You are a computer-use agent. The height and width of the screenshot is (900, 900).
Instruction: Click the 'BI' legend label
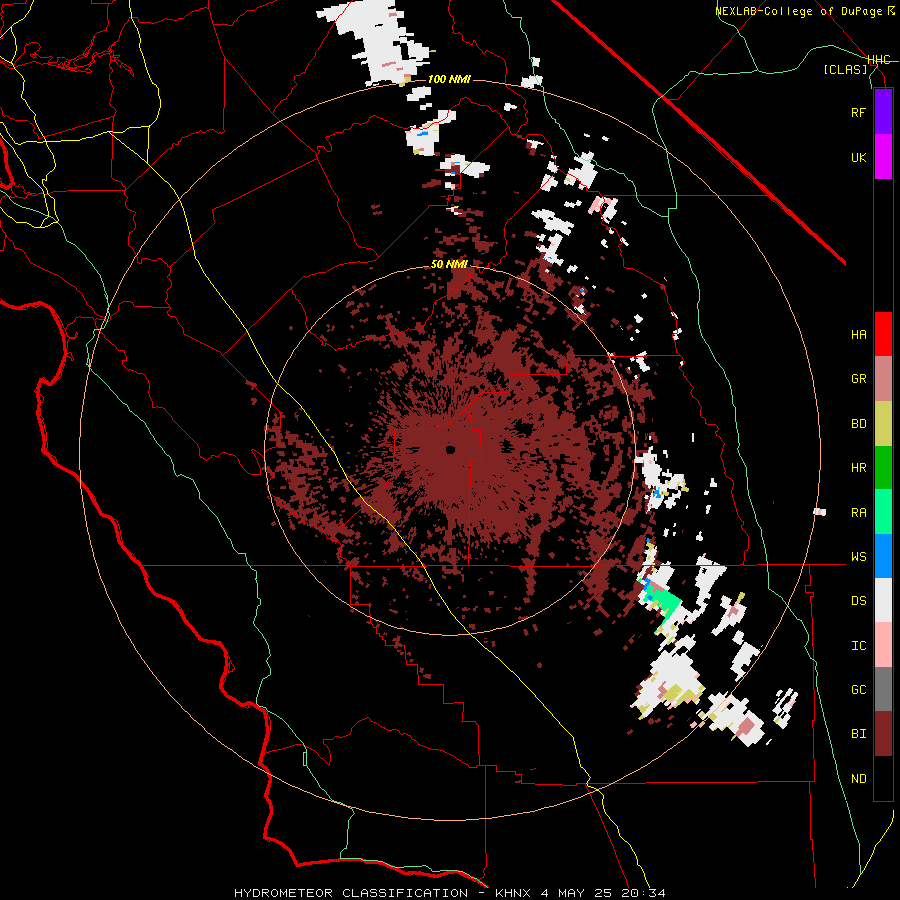(x=858, y=734)
